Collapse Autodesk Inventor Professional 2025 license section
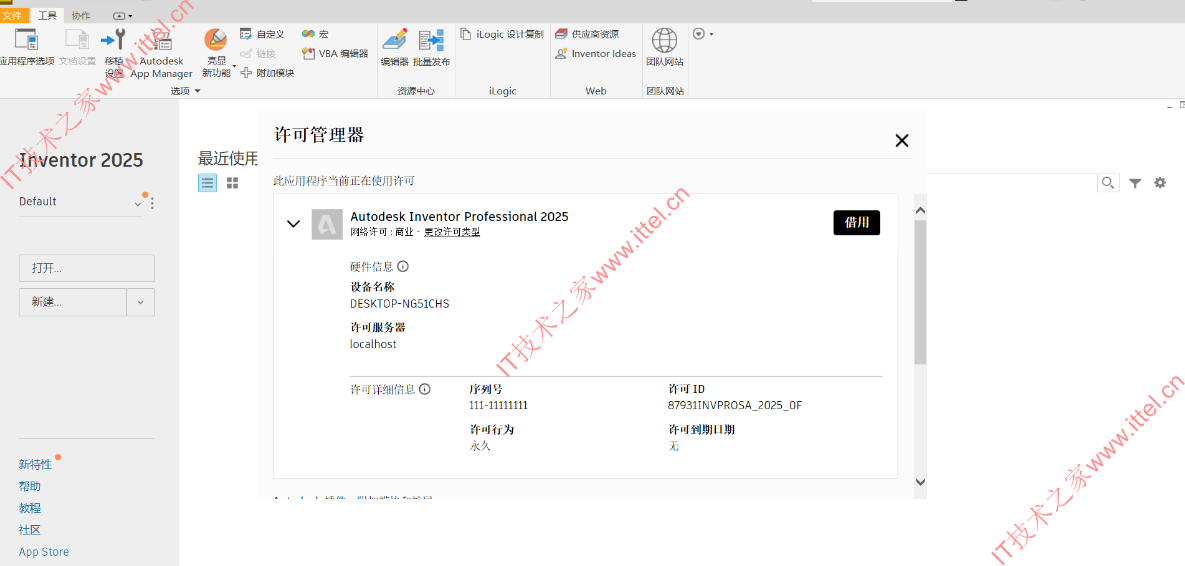The image size is (1185, 566). (x=294, y=224)
